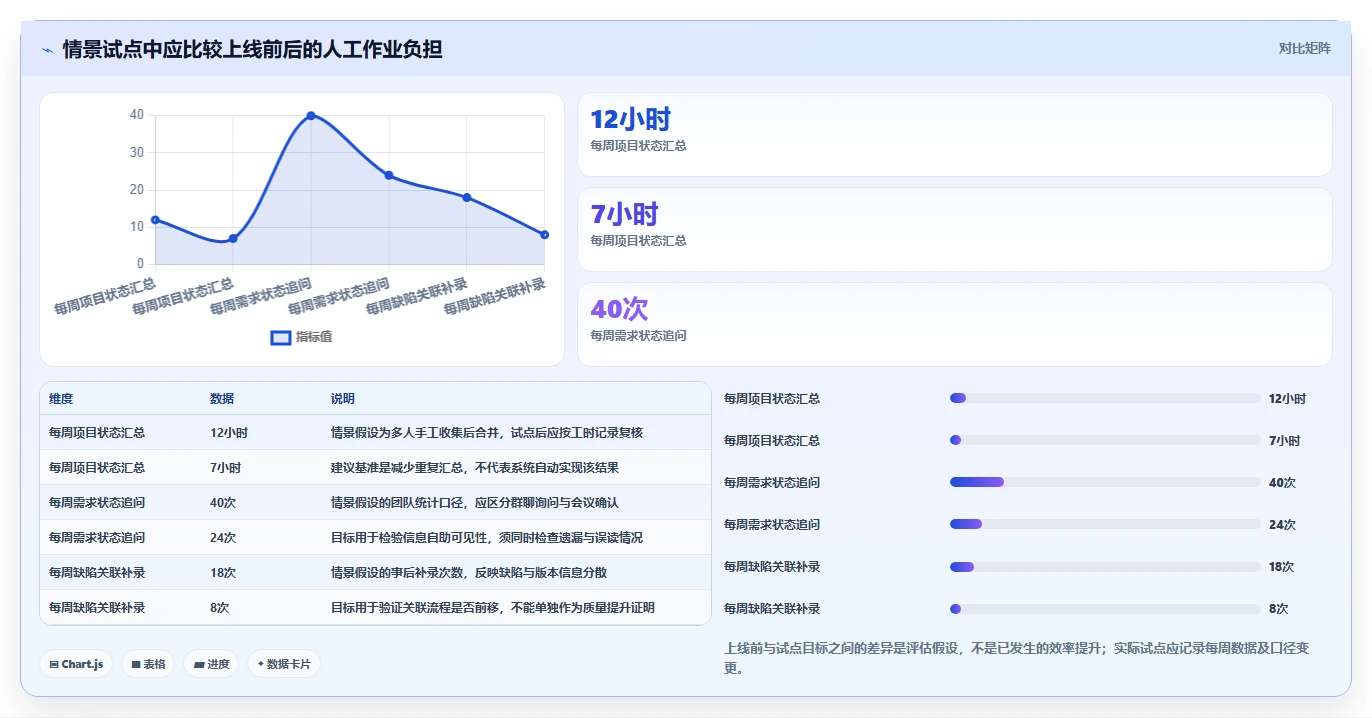The width and height of the screenshot is (1372, 718).
Task: Click description 情景假设的事后补录次数
Action: [469, 573]
